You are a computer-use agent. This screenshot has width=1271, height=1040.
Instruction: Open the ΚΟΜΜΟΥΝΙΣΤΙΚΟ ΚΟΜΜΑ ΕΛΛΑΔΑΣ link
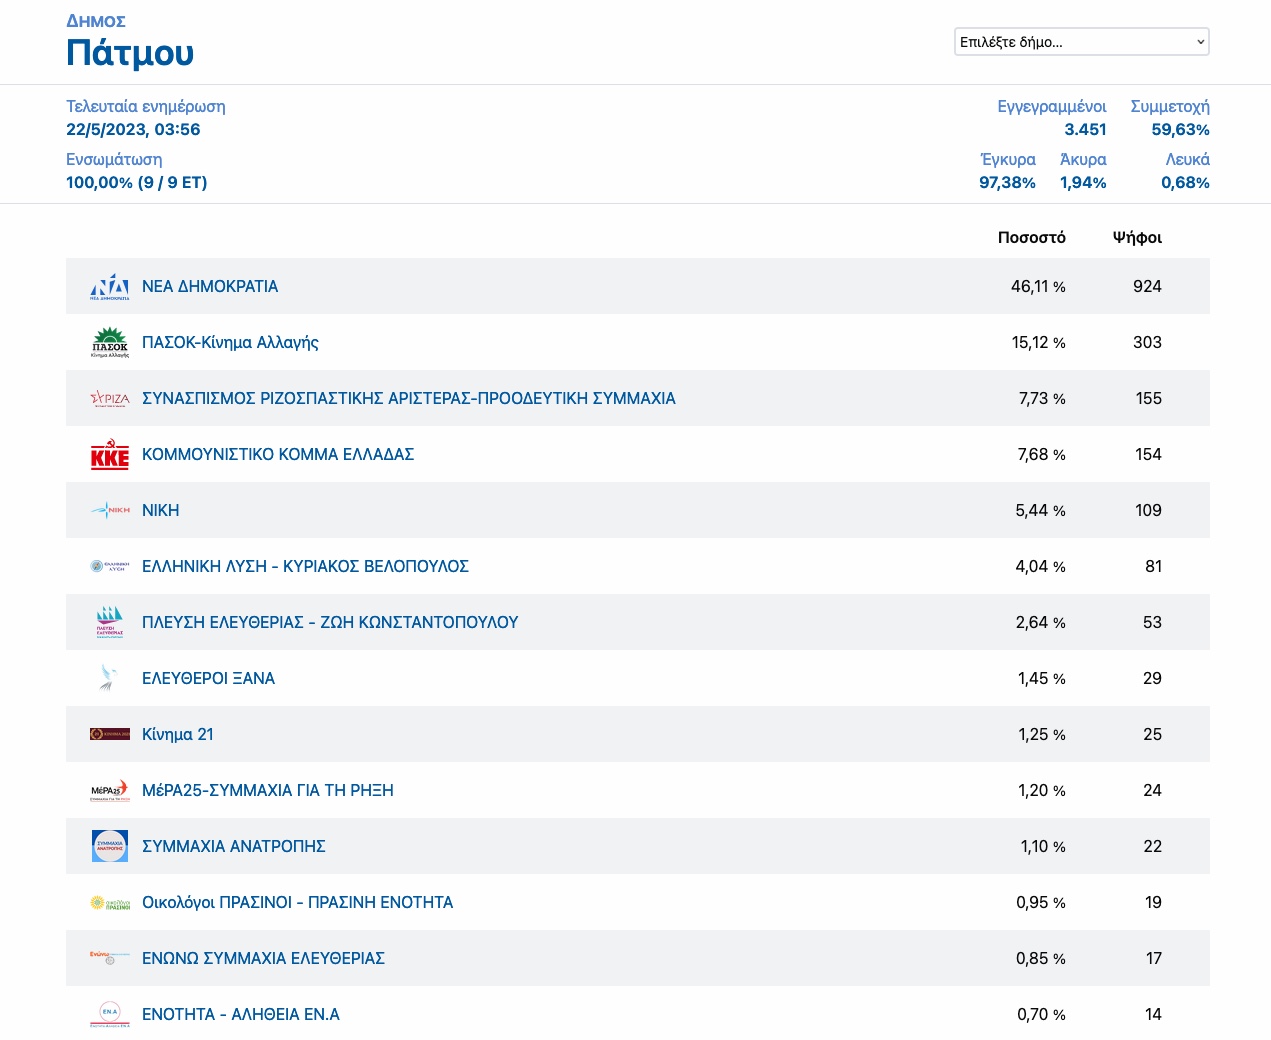pos(278,454)
